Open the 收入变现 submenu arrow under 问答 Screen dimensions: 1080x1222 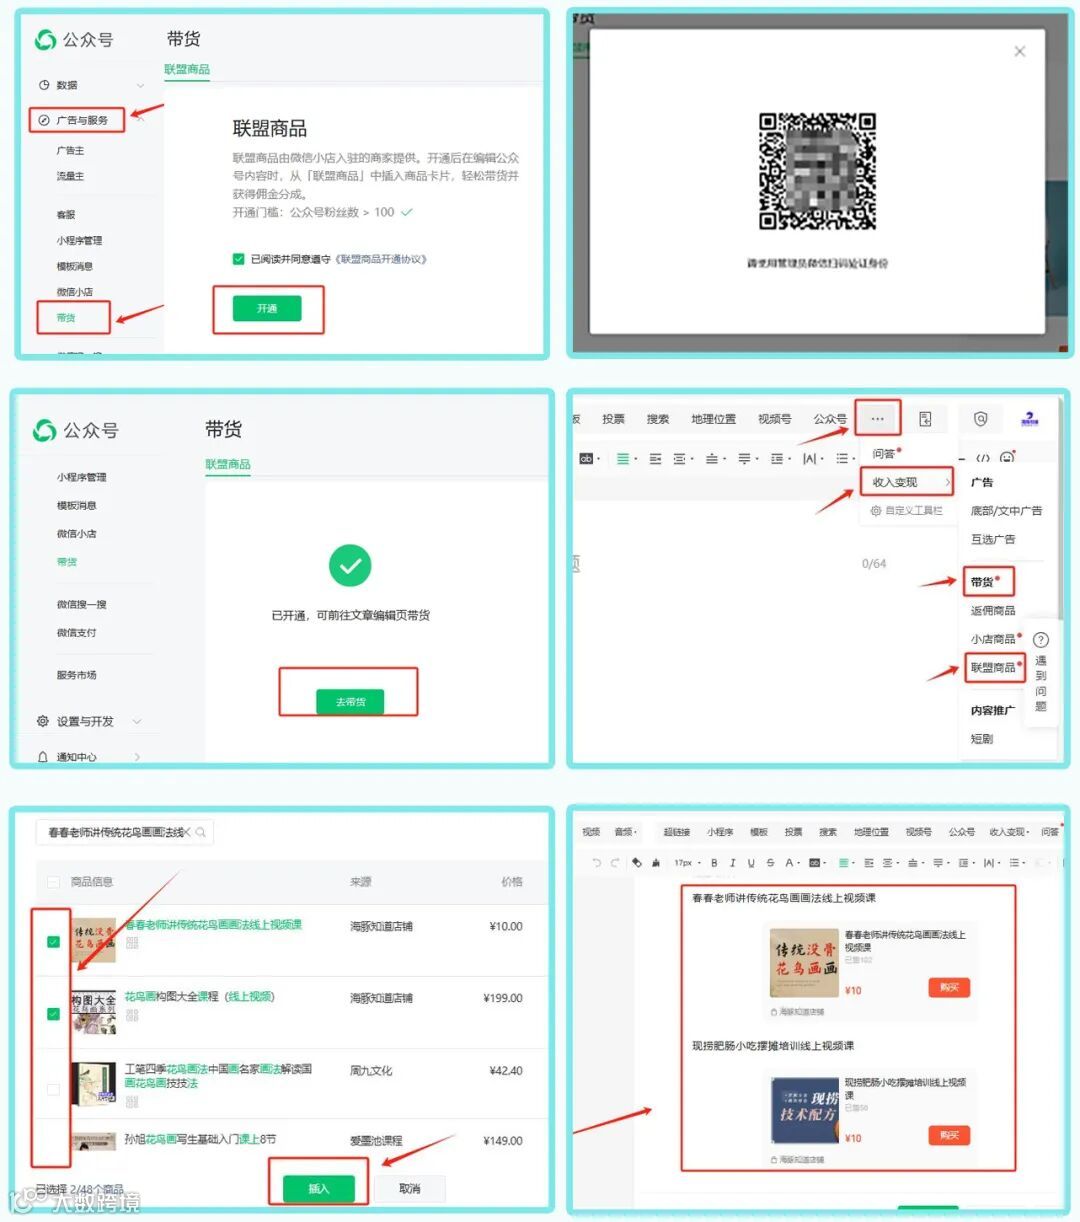pyautogui.click(x=947, y=482)
